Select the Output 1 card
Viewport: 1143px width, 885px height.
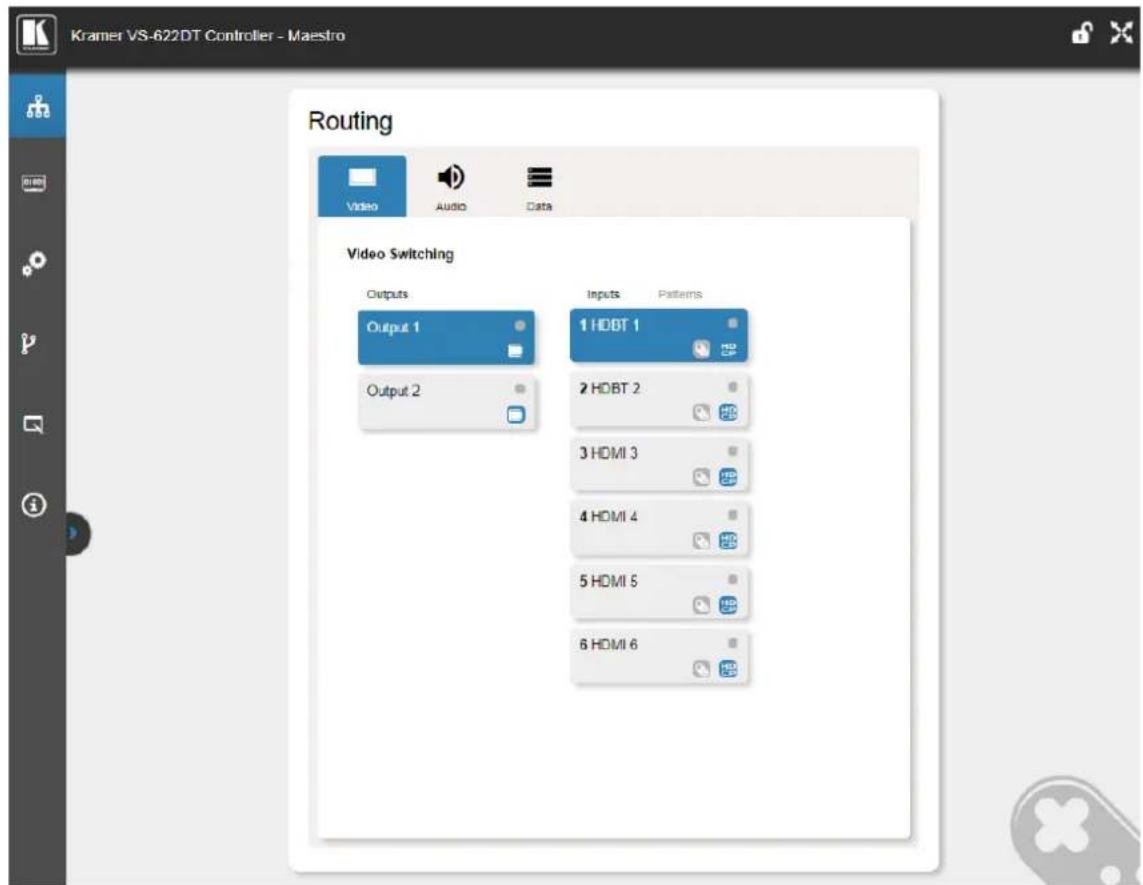[446, 338]
